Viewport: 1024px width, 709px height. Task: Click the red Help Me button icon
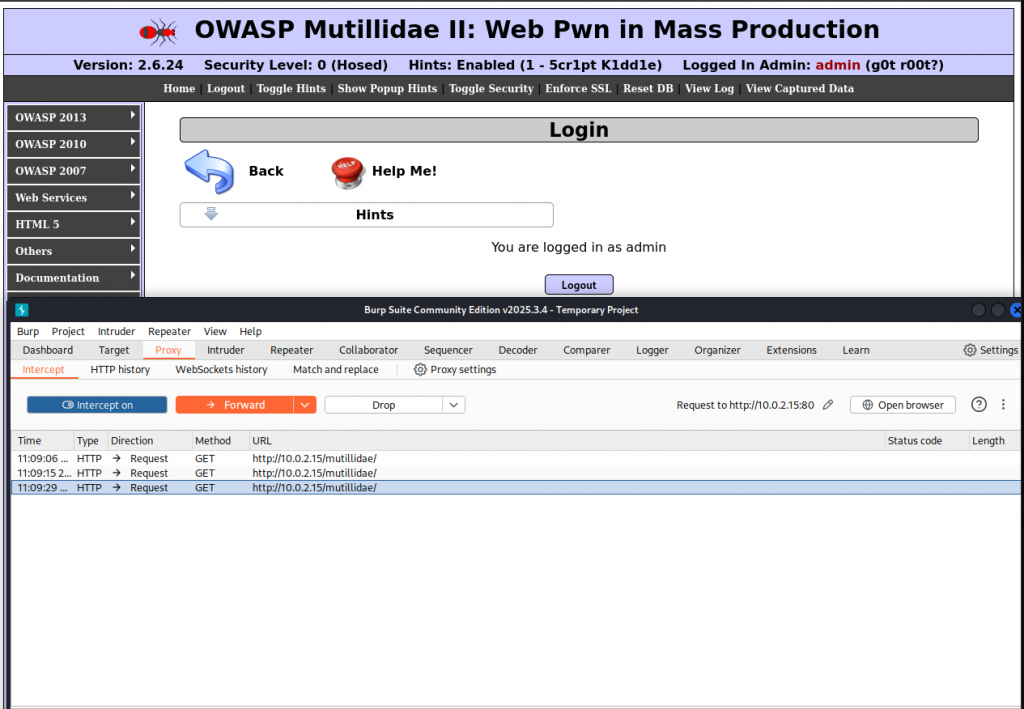pyautogui.click(x=347, y=173)
